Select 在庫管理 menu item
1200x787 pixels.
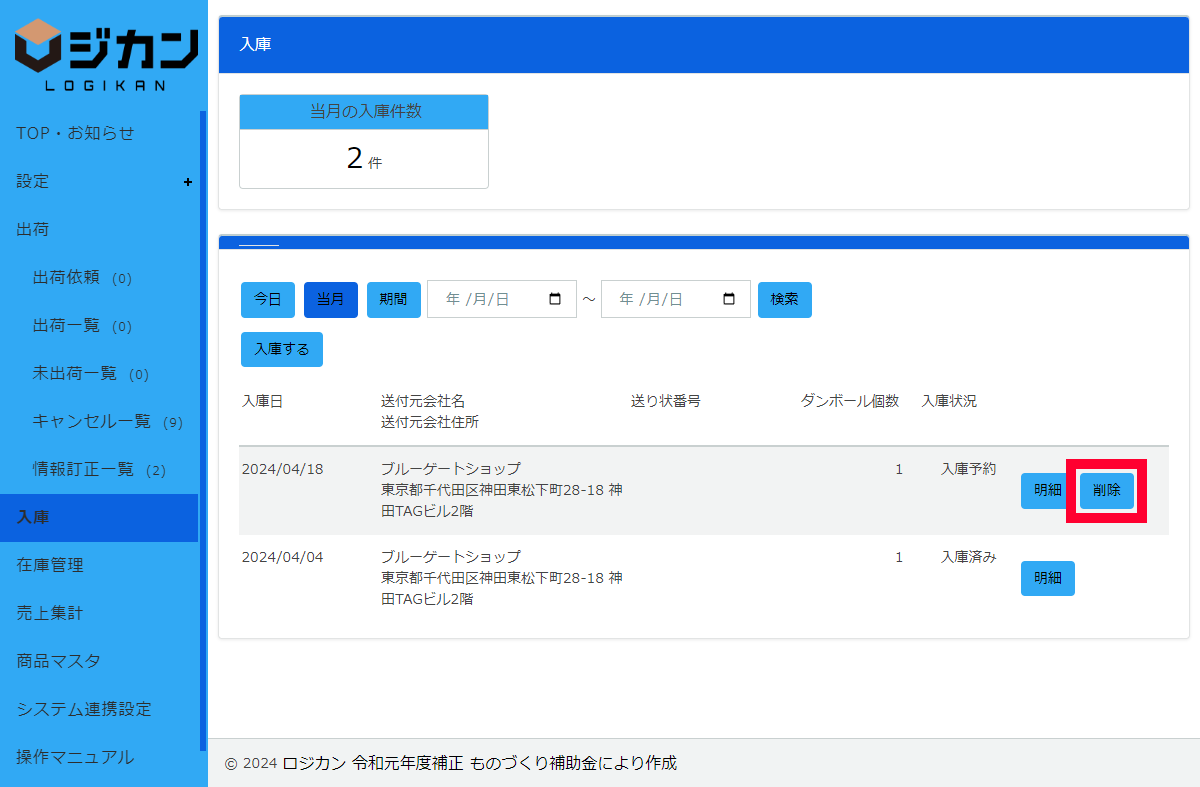[50, 565]
